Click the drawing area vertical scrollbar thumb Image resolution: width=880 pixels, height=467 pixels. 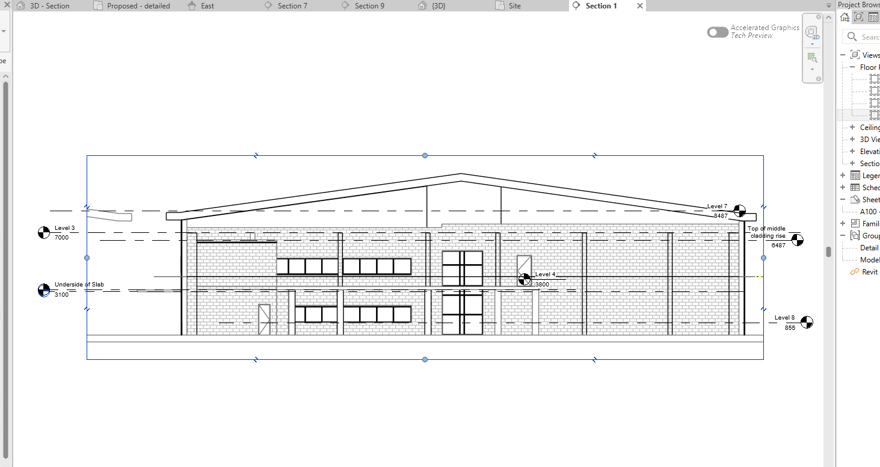828,251
